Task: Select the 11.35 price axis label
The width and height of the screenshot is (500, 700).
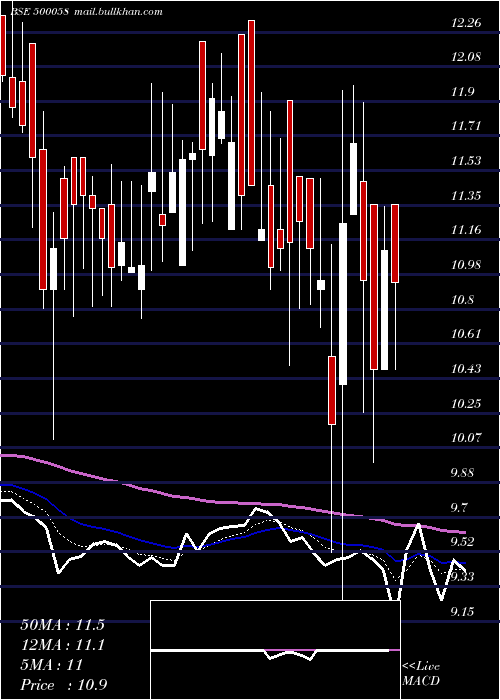Action: (x=466, y=196)
